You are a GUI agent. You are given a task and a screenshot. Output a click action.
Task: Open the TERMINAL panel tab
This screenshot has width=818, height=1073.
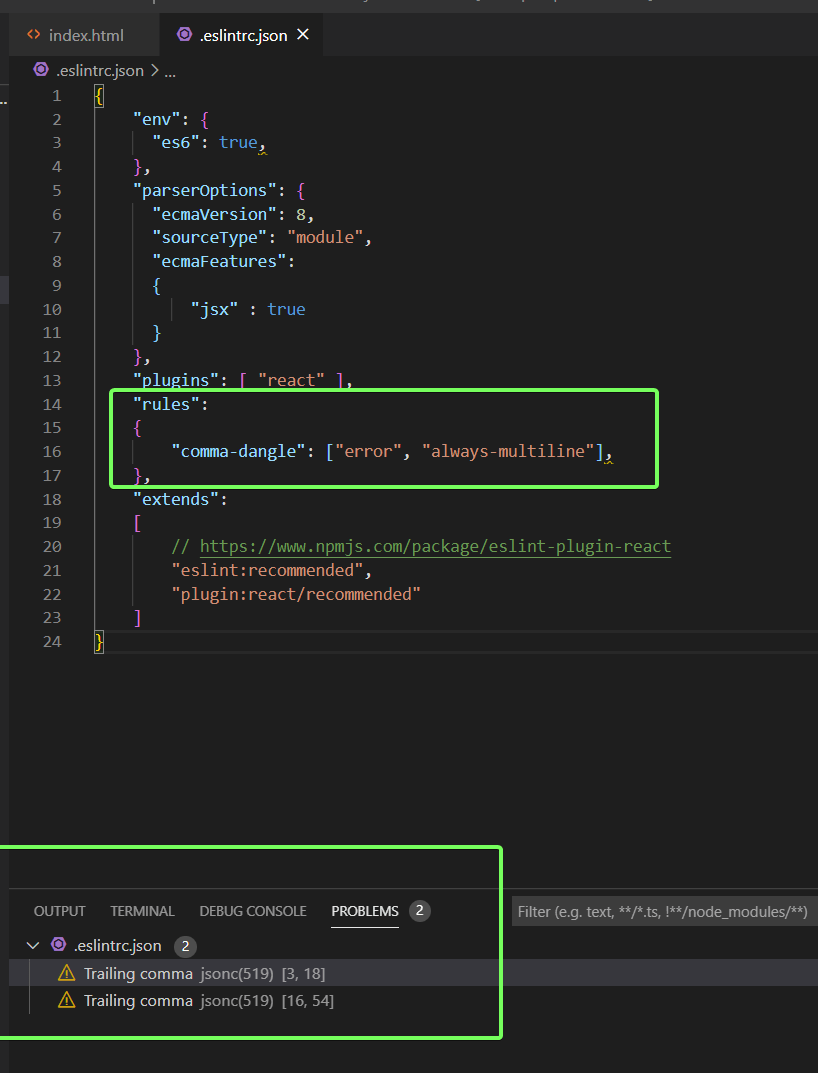[x=142, y=911]
